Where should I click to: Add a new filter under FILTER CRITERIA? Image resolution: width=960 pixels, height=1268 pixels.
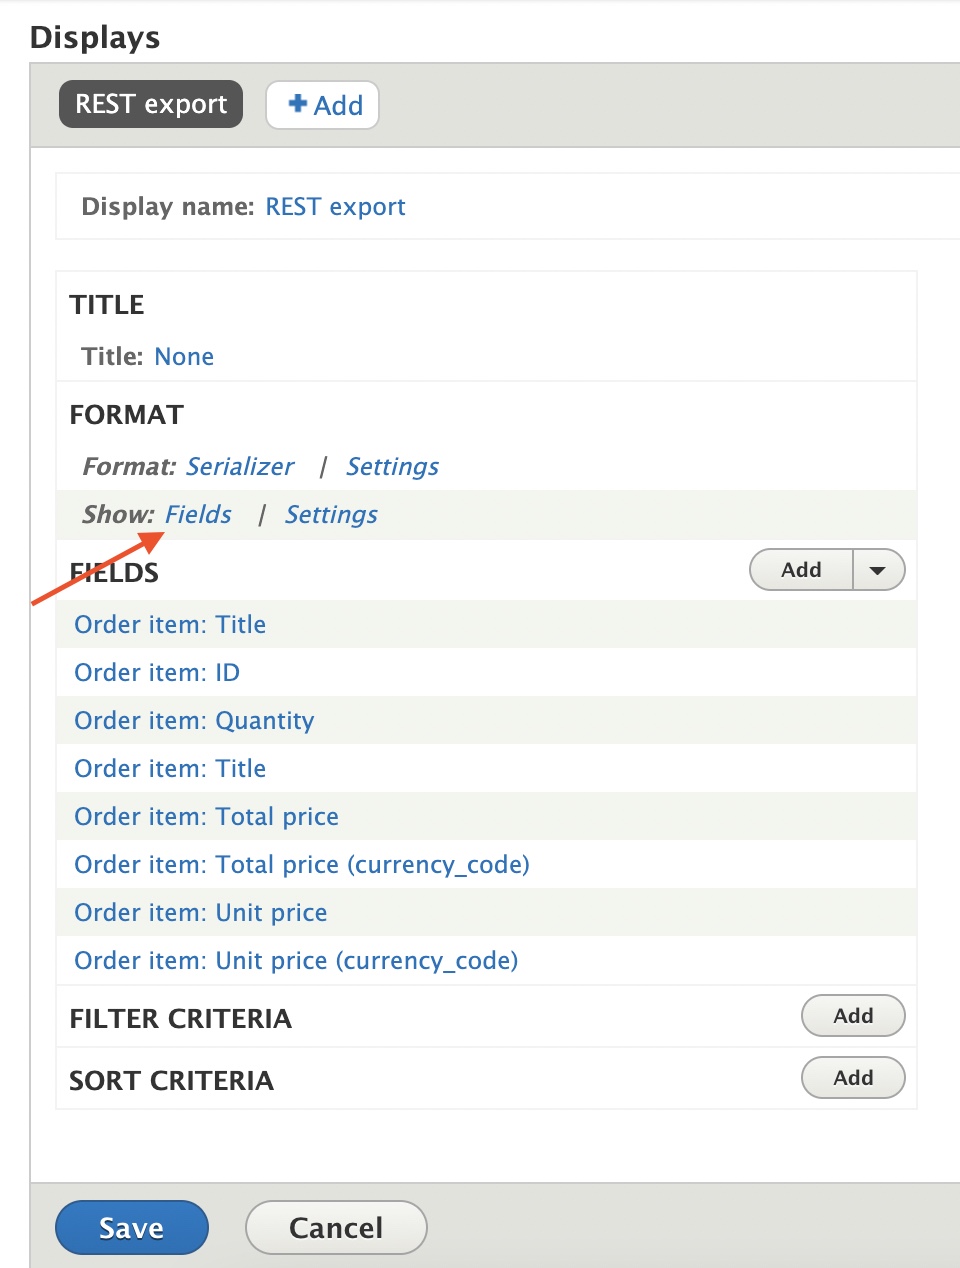[852, 1015]
